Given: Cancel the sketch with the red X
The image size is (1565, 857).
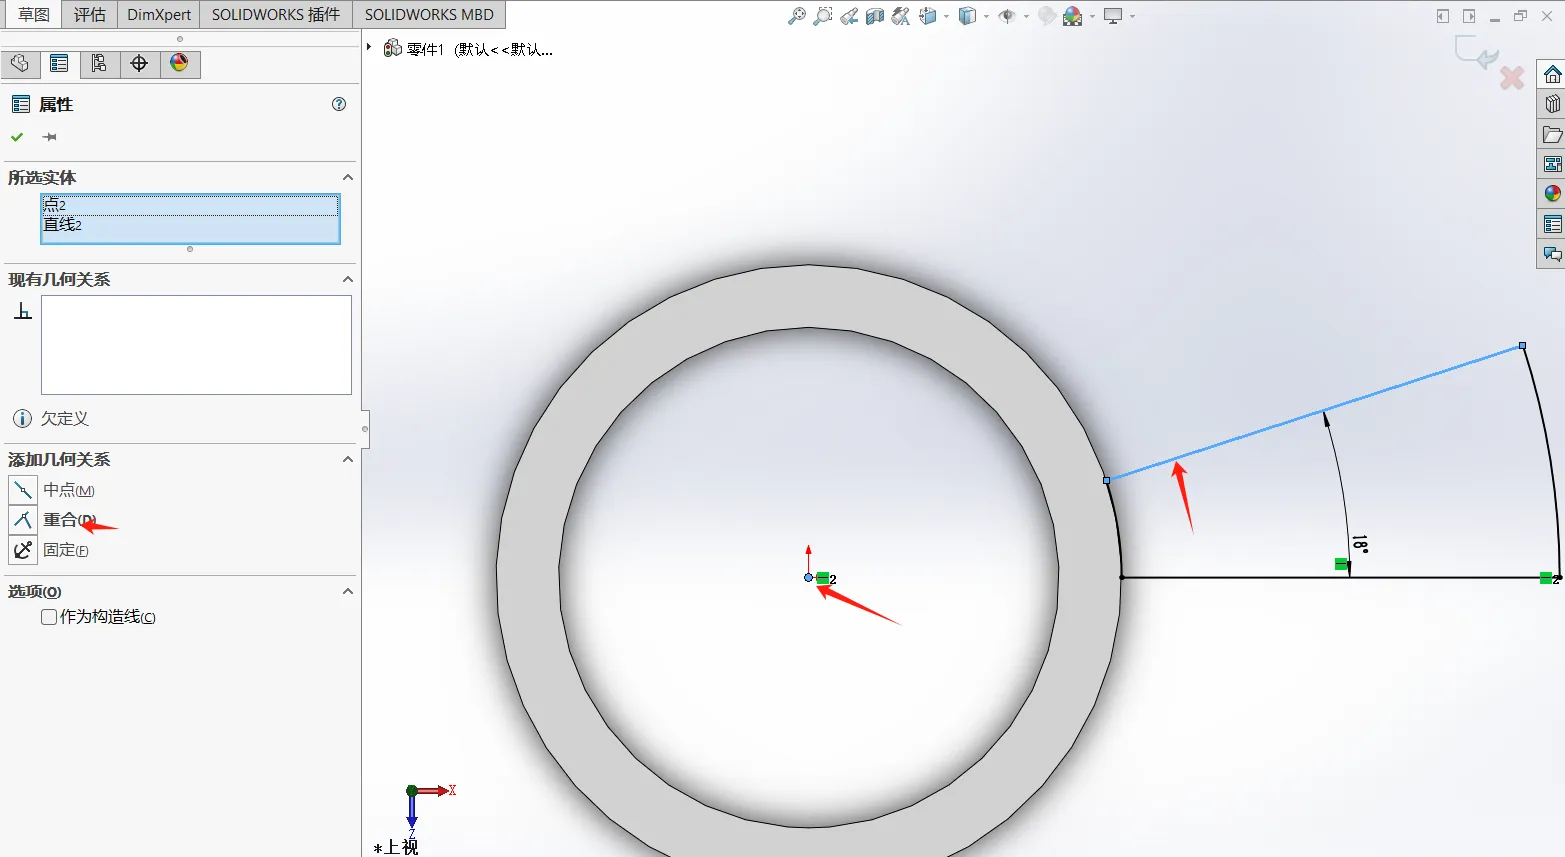Looking at the screenshot, I should 1512,77.
